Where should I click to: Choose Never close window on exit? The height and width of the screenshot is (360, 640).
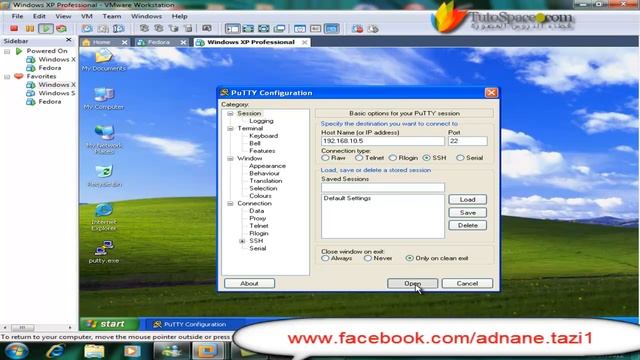(x=367, y=258)
